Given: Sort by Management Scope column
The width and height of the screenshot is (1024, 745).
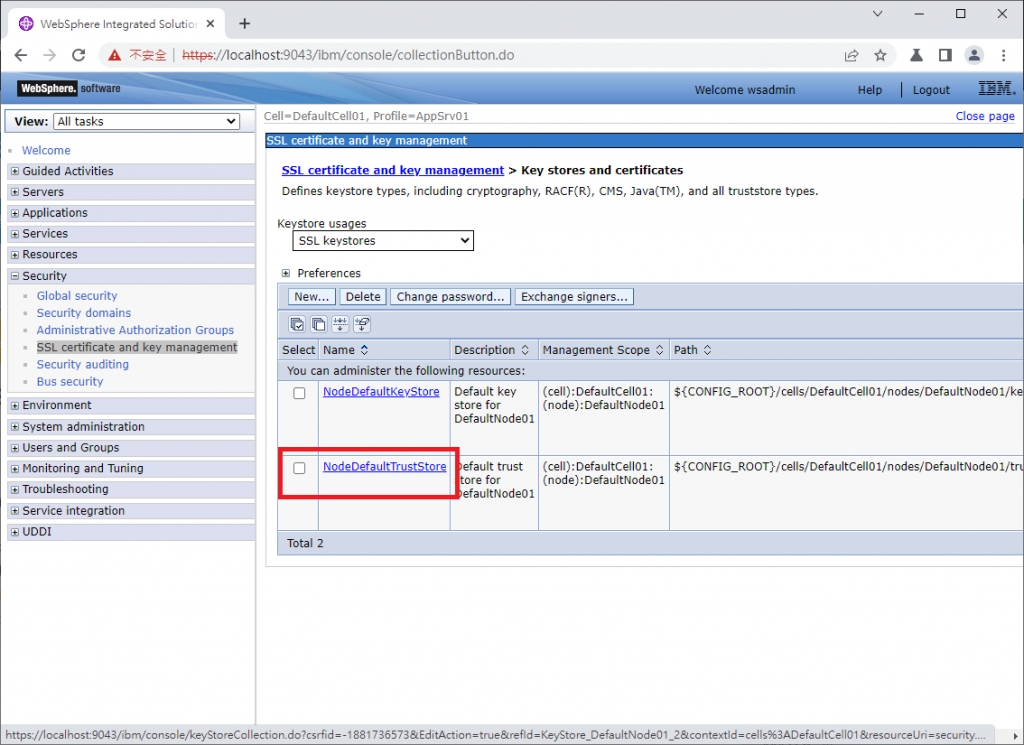Looking at the screenshot, I should (x=660, y=350).
